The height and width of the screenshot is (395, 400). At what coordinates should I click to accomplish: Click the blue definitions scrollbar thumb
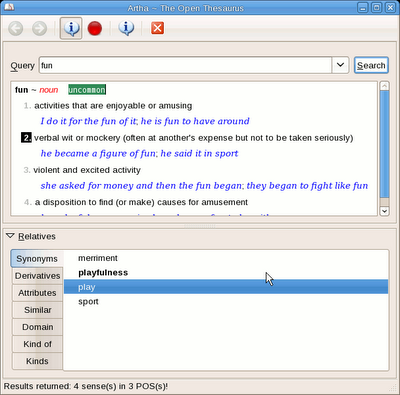384,144
